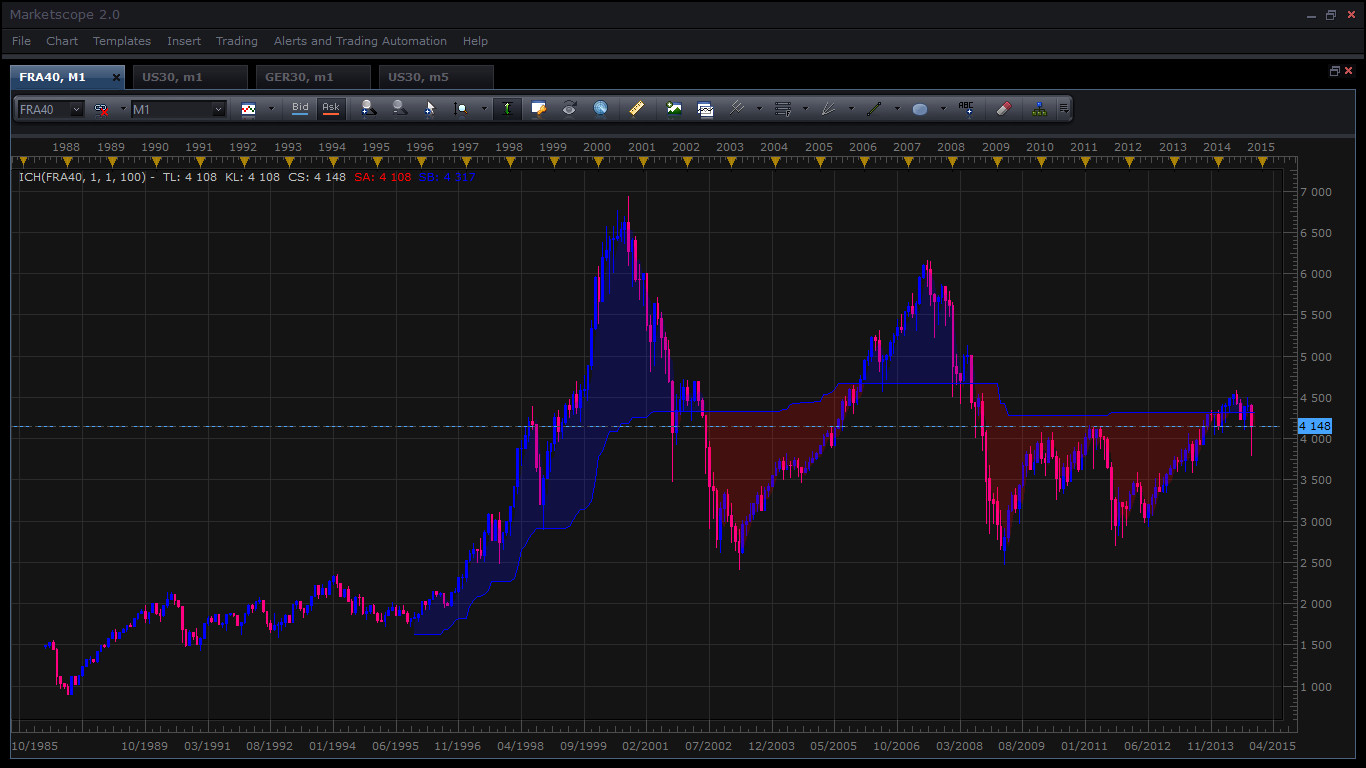Open the Templates menu
This screenshot has height=768, width=1366.
point(122,41)
